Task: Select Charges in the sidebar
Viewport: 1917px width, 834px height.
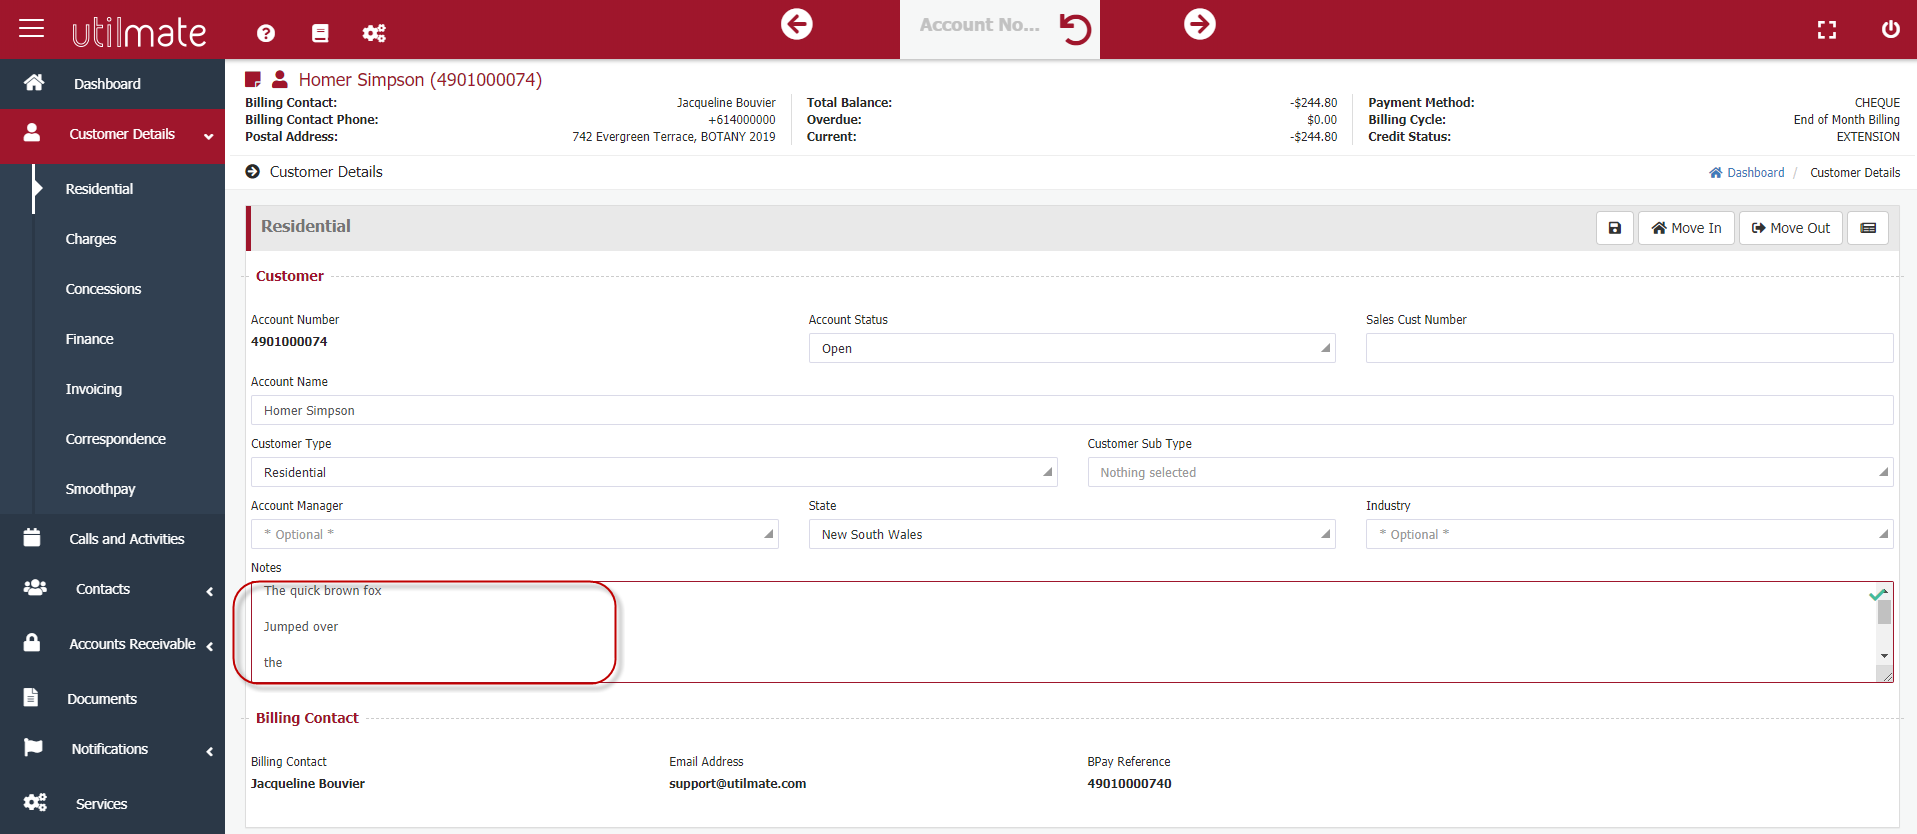Action: coord(91,239)
